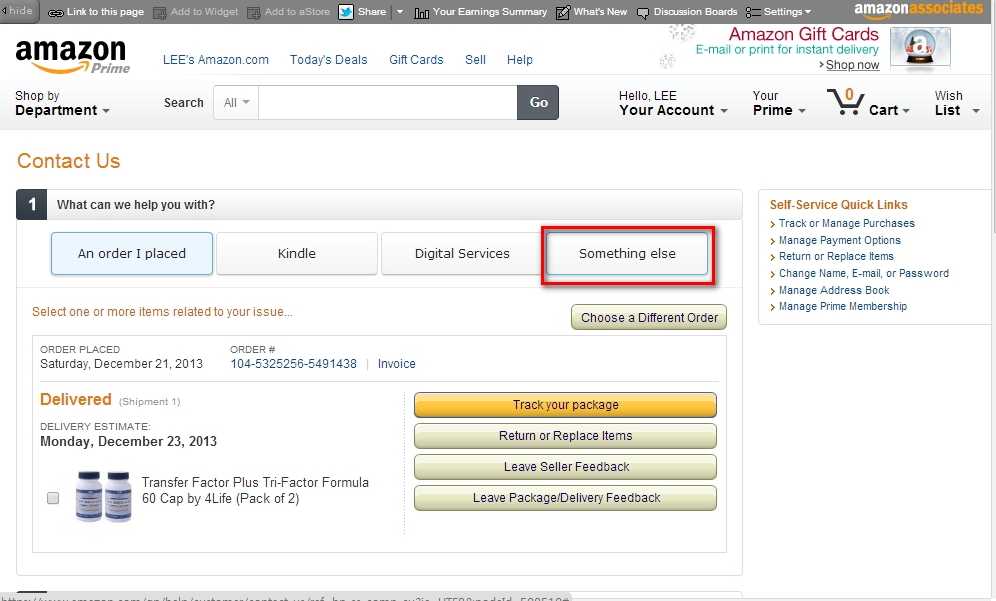
Task: Click the shopping cart icon
Action: point(845,102)
